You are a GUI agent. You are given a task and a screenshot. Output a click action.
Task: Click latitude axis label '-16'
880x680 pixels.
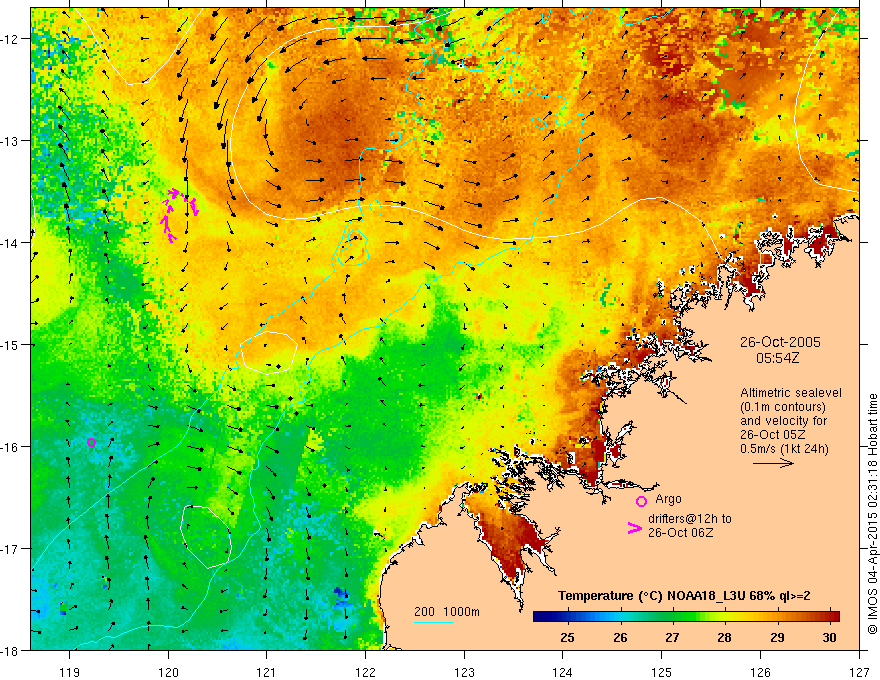(10, 447)
